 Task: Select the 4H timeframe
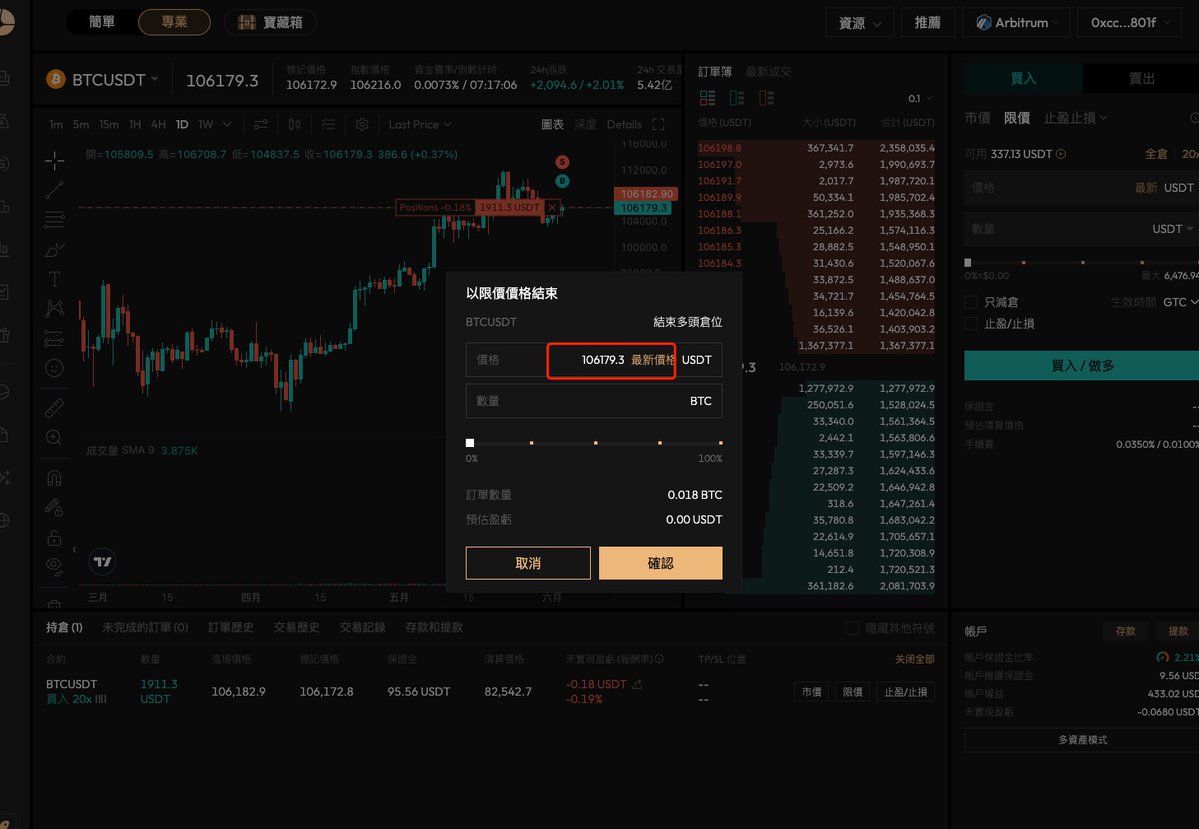point(158,124)
